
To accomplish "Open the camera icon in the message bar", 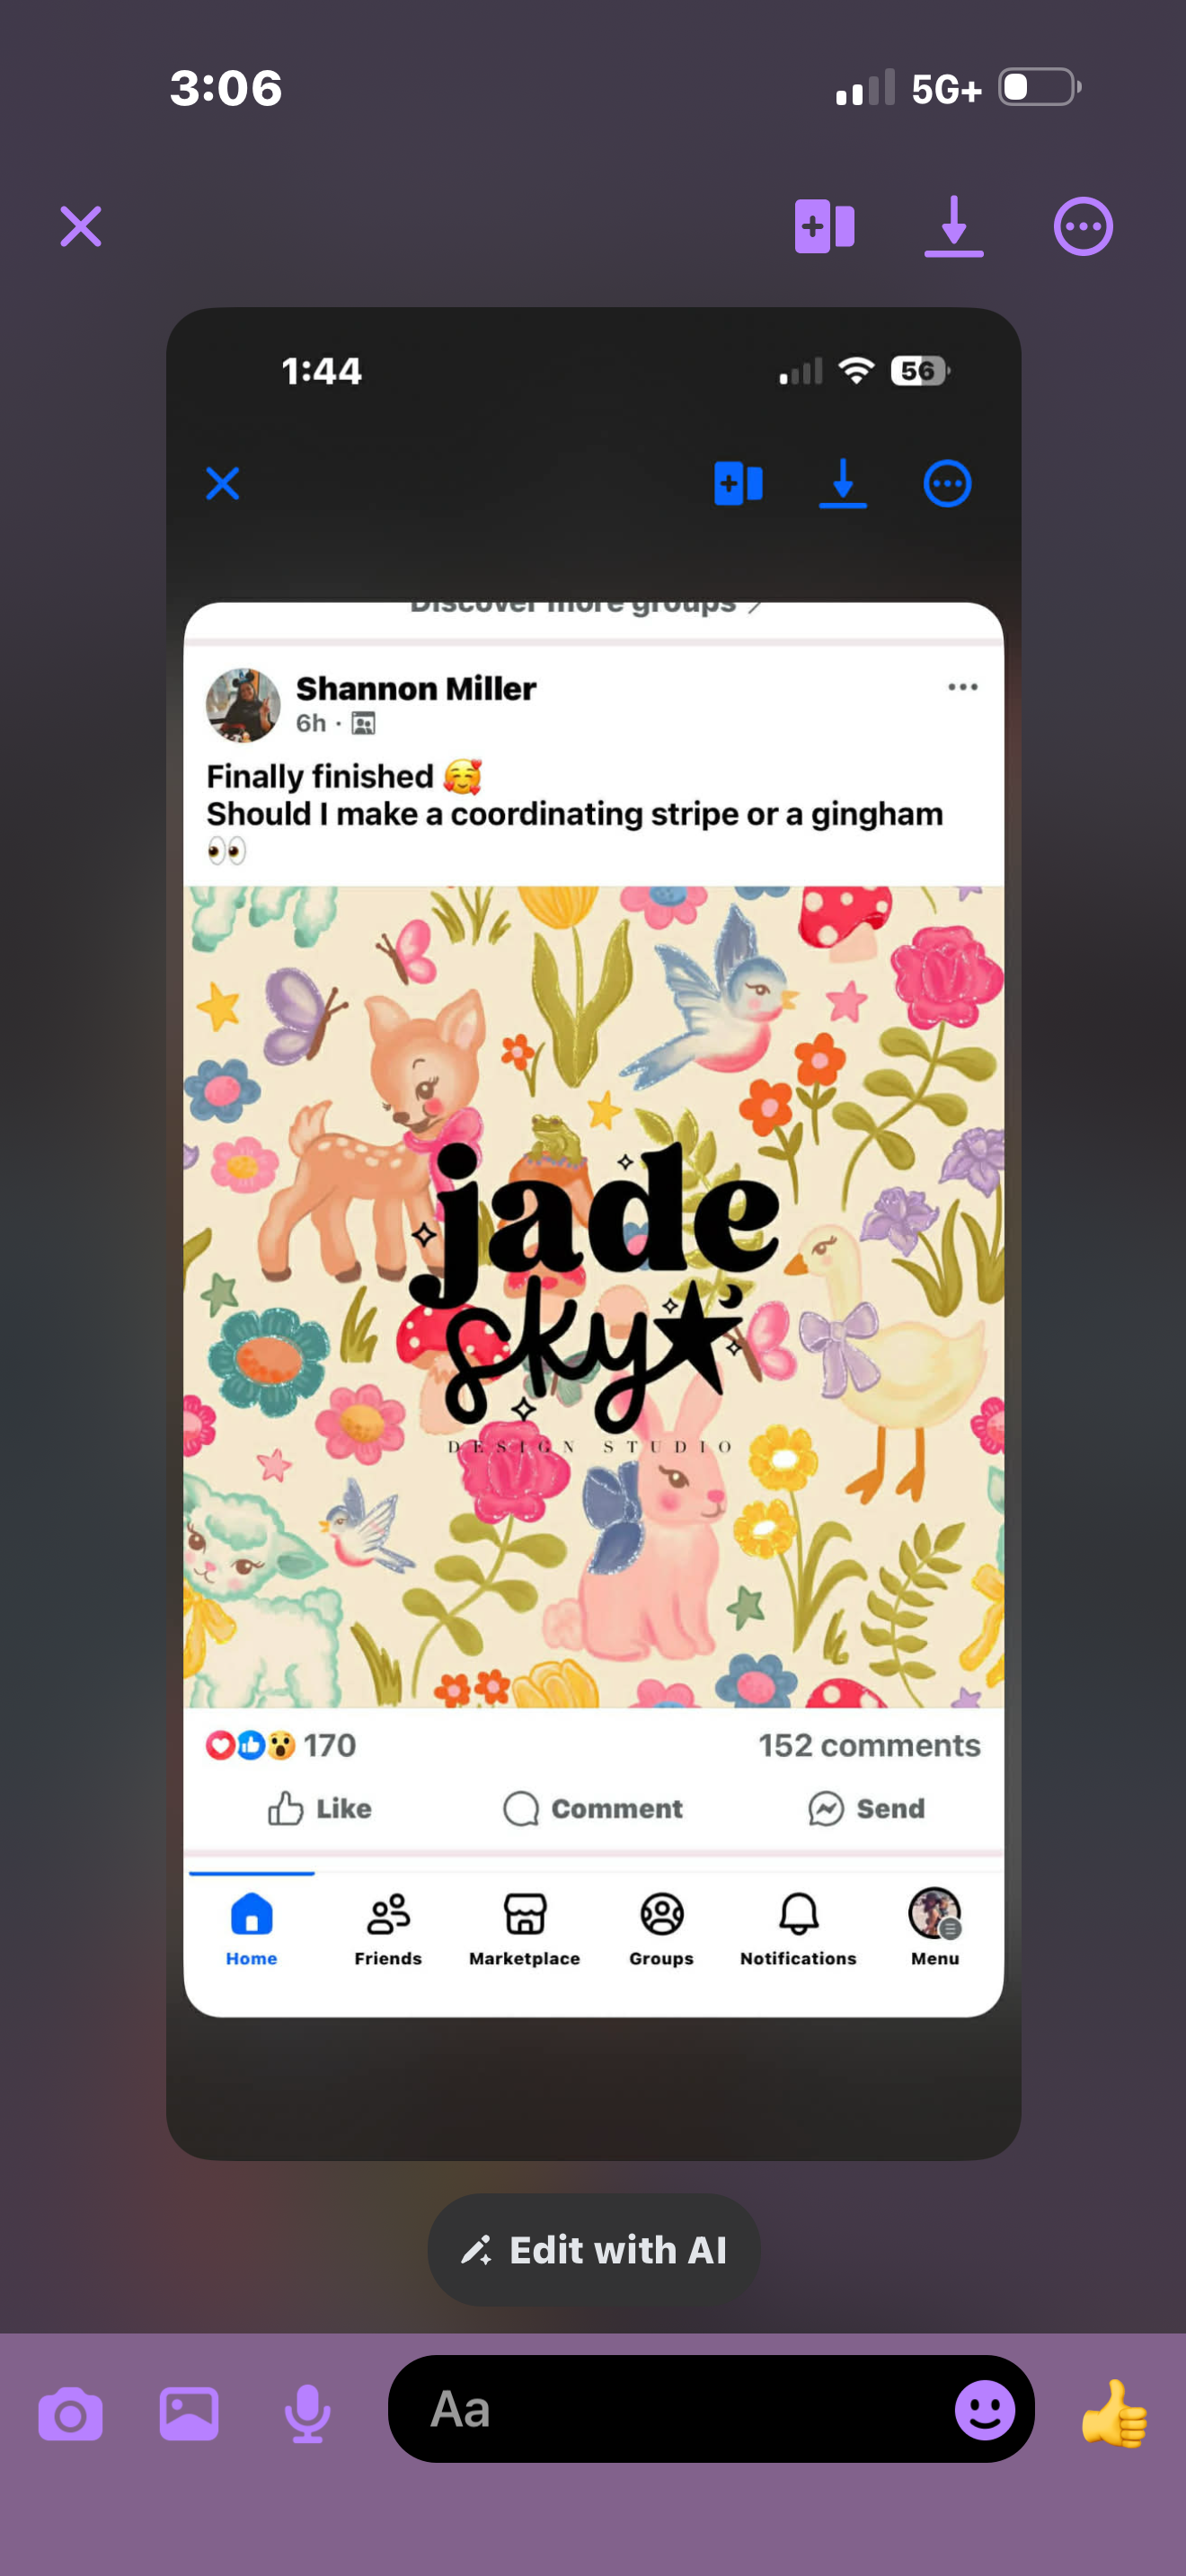I will [70, 2414].
